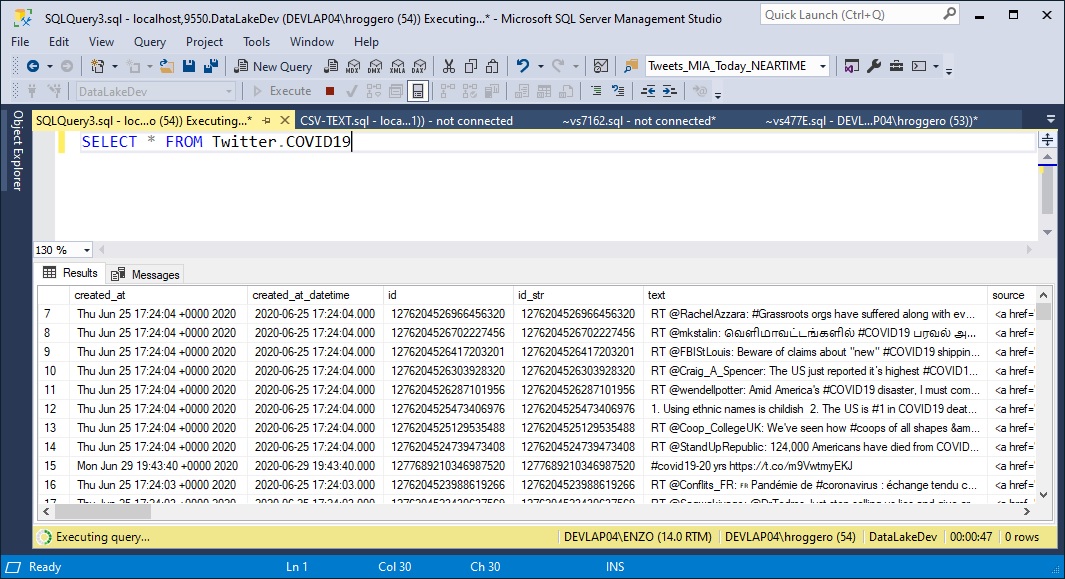Save the current query with the disk icon
This screenshot has height=579, width=1065.
coord(189,66)
